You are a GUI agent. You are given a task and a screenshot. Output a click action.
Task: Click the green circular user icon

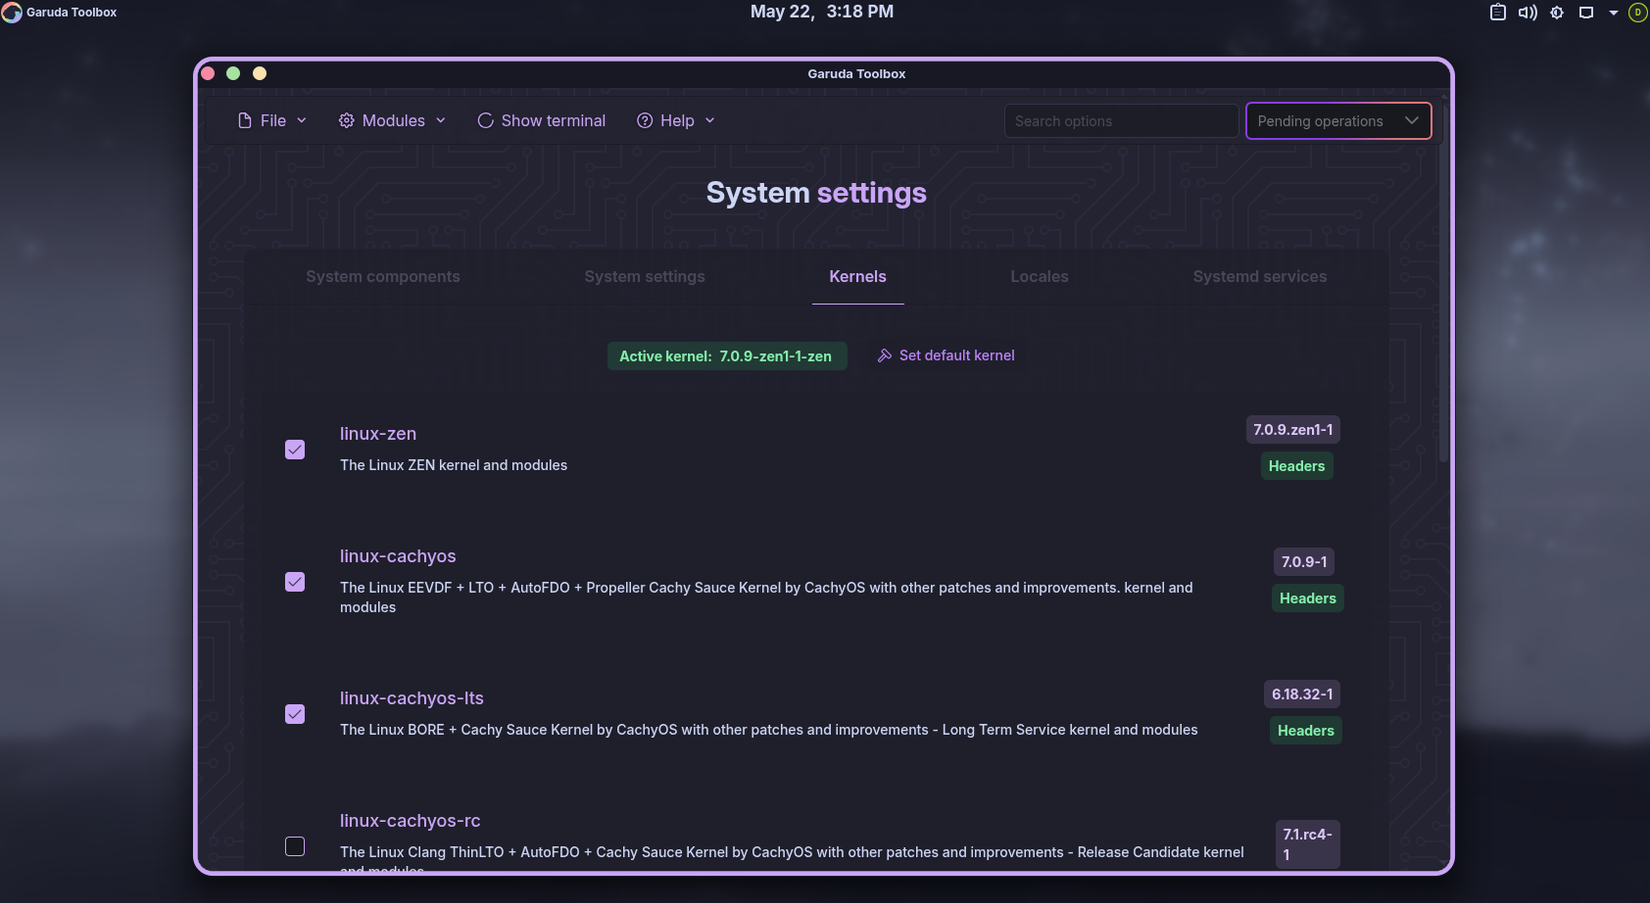coord(1637,12)
